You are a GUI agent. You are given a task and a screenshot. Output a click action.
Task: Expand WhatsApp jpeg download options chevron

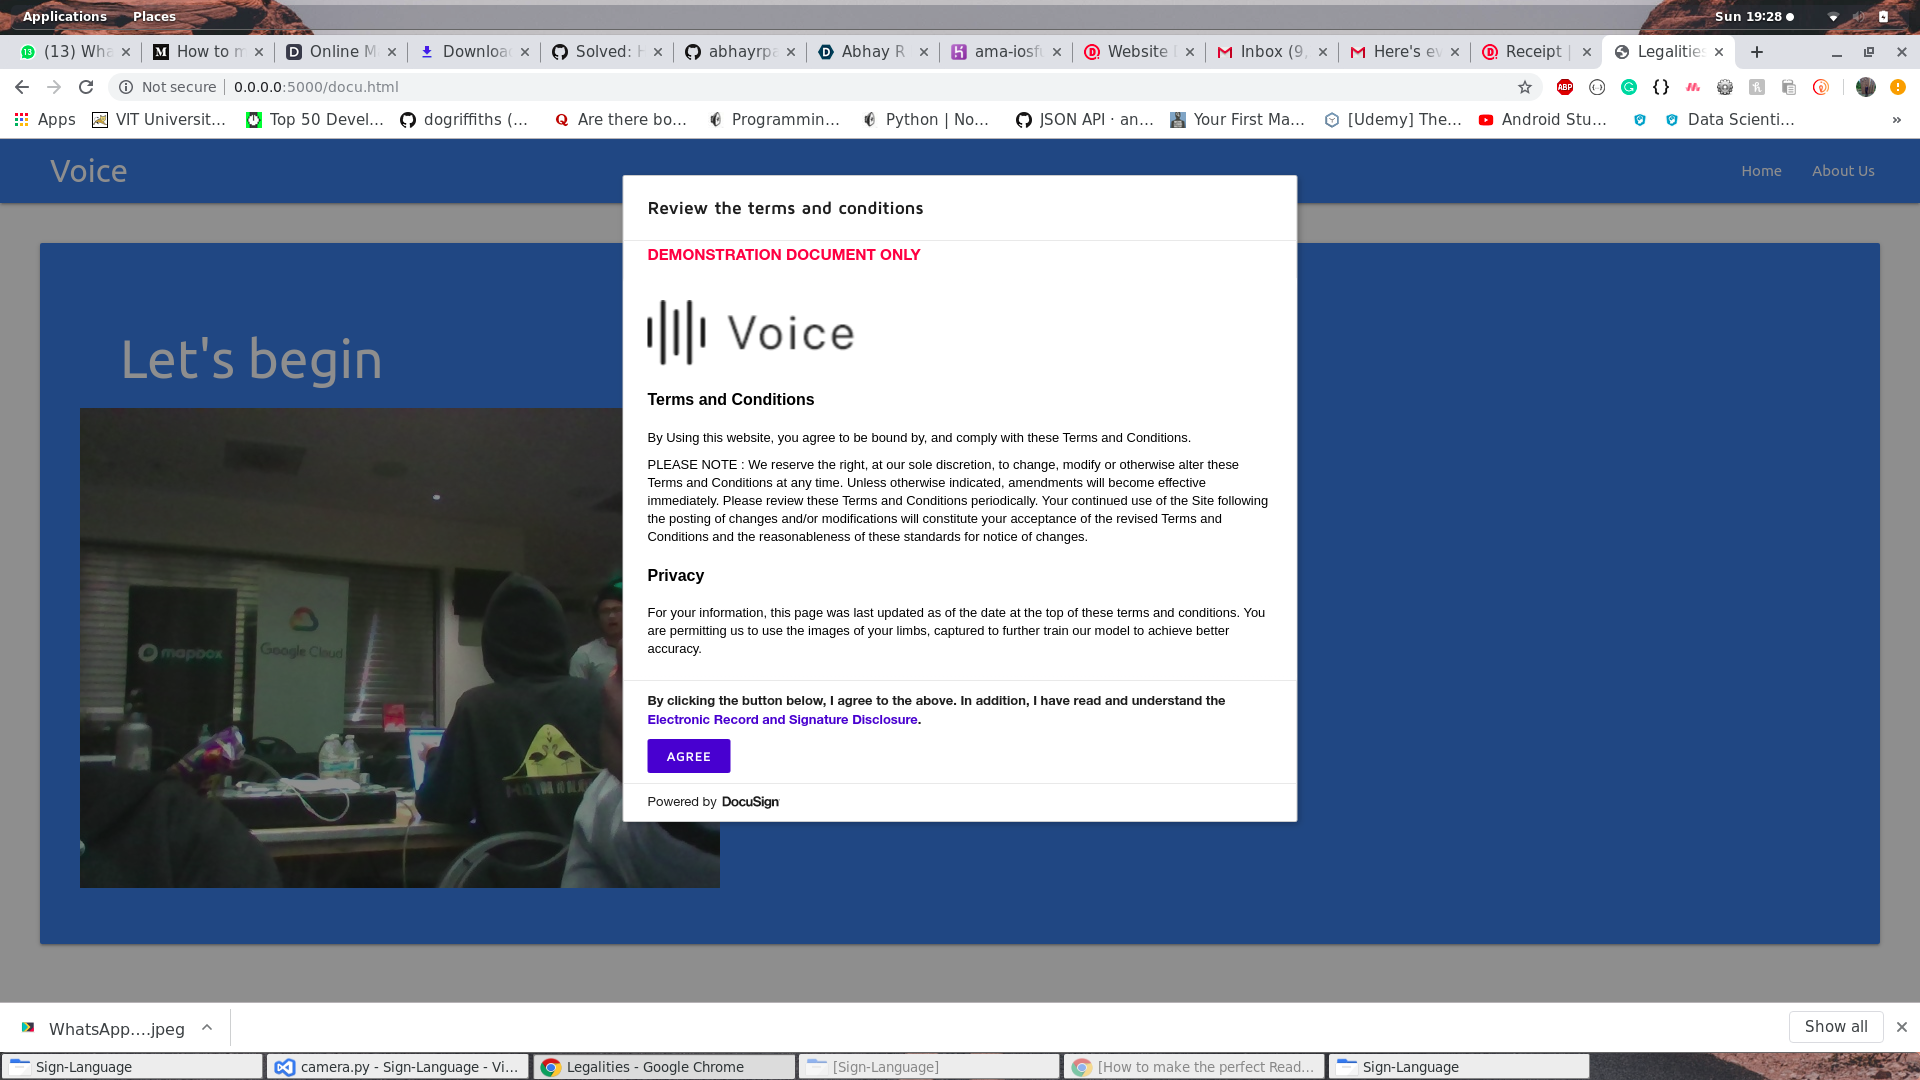207,1027
